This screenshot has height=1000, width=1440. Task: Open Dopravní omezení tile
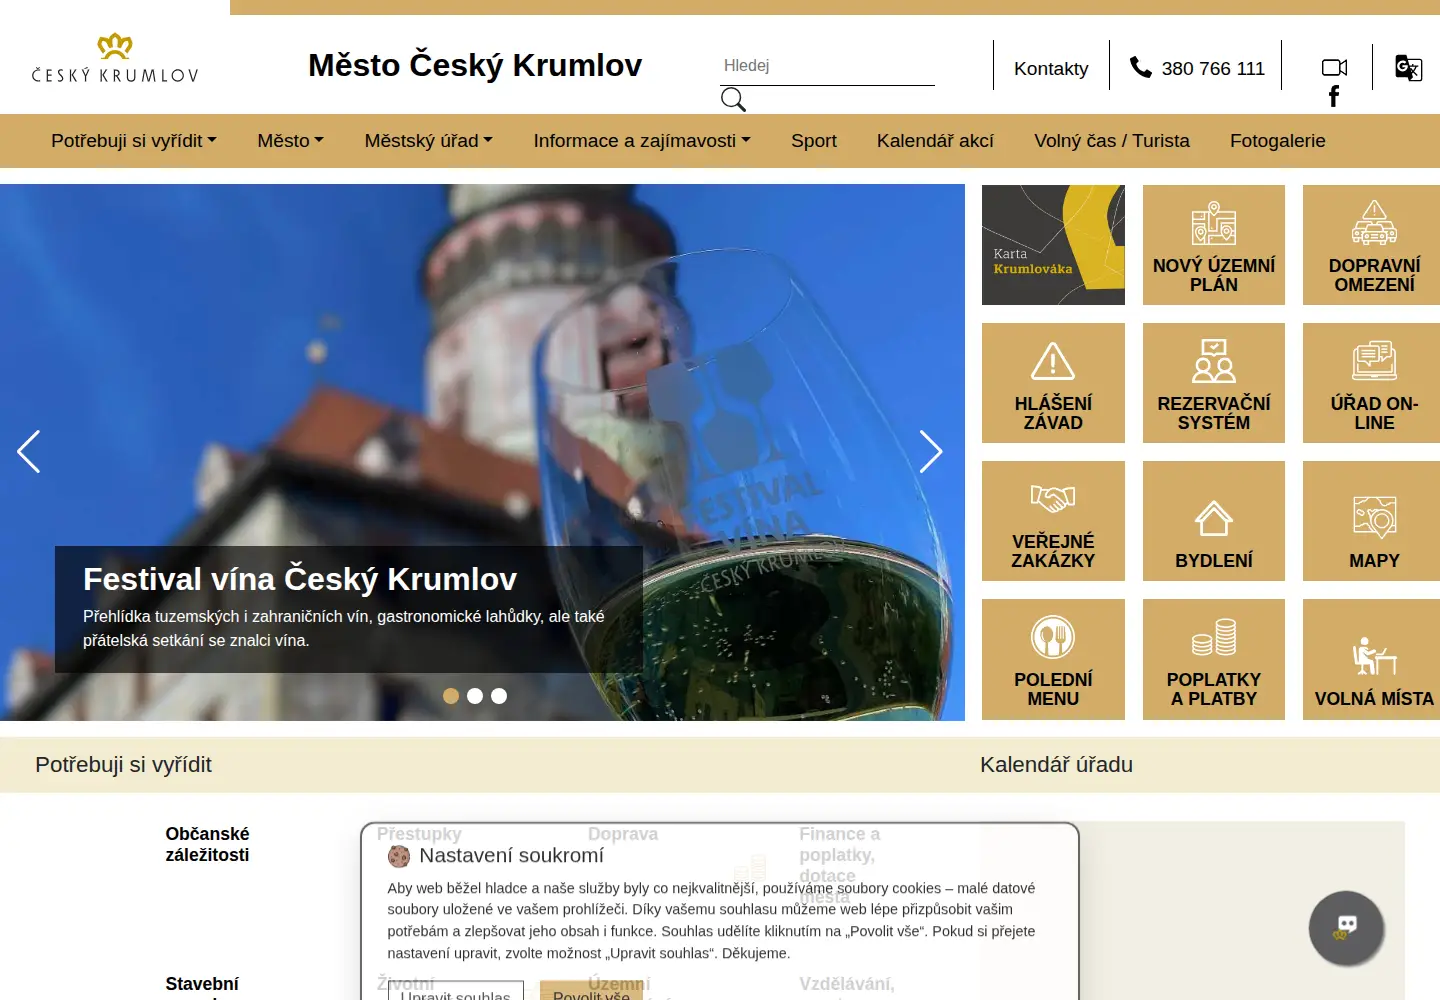pyautogui.click(x=1374, y=245)
